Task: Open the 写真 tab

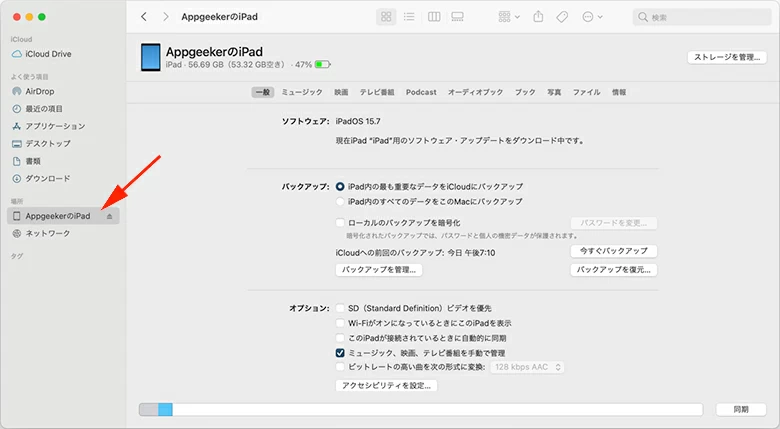Action: [553, 92]
